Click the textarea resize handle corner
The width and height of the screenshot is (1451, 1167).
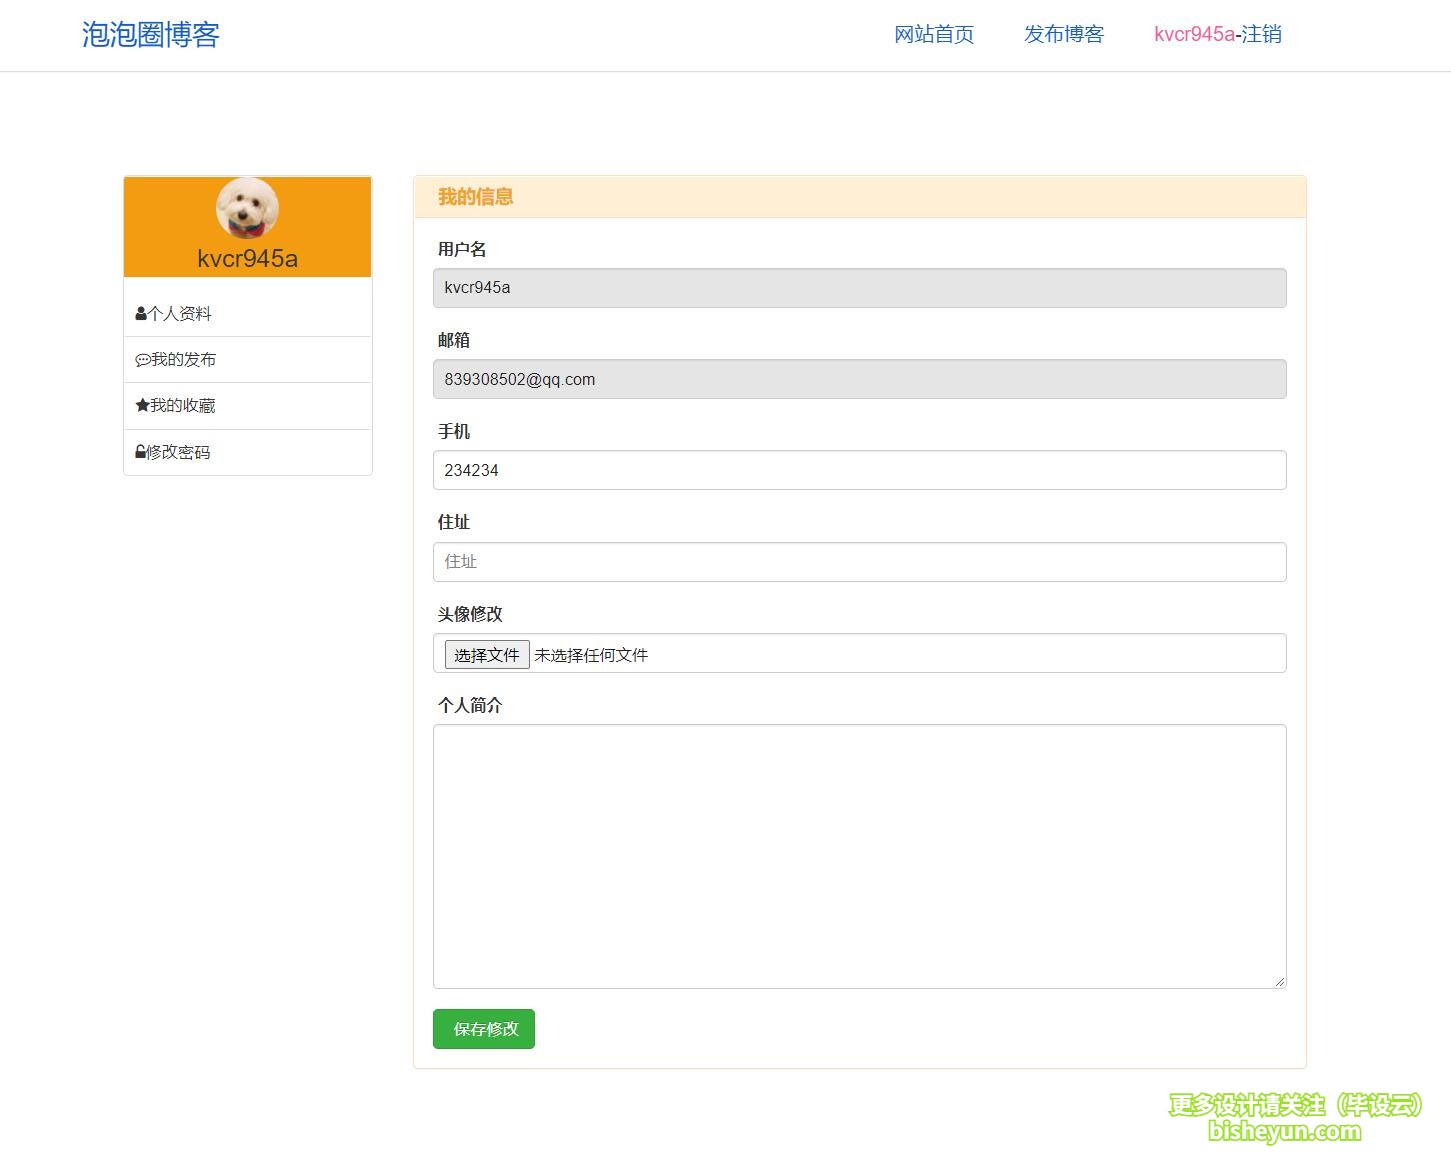tap(1279, 981)
